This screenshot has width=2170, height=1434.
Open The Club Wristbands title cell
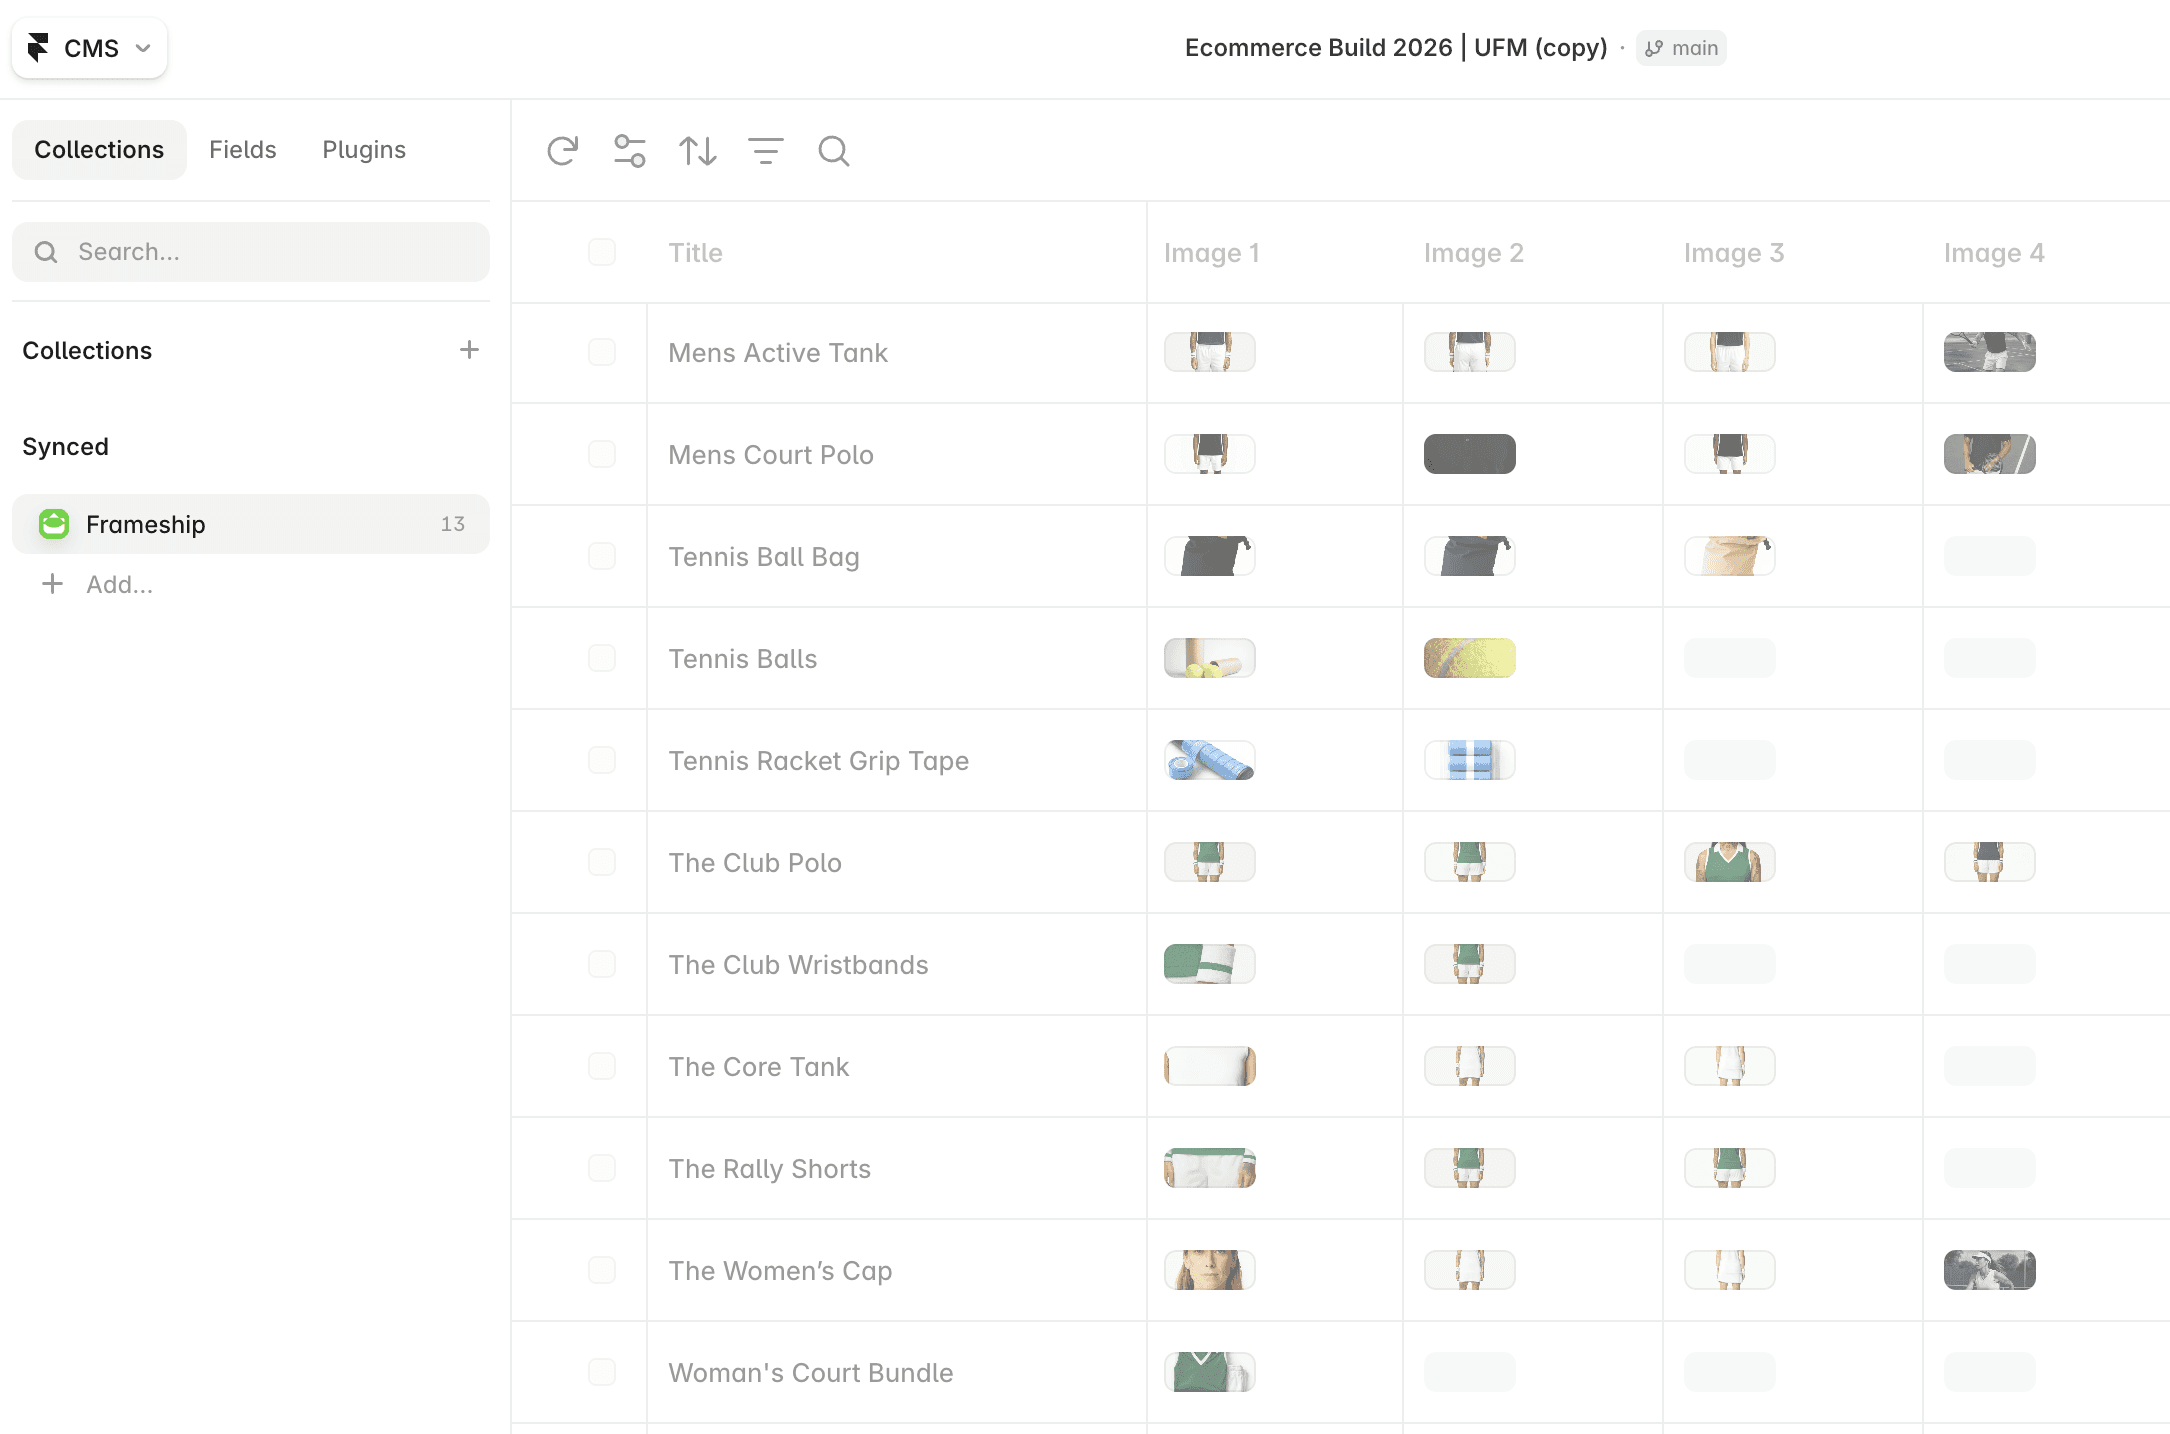pyautogui.click(x=897, y=965)
